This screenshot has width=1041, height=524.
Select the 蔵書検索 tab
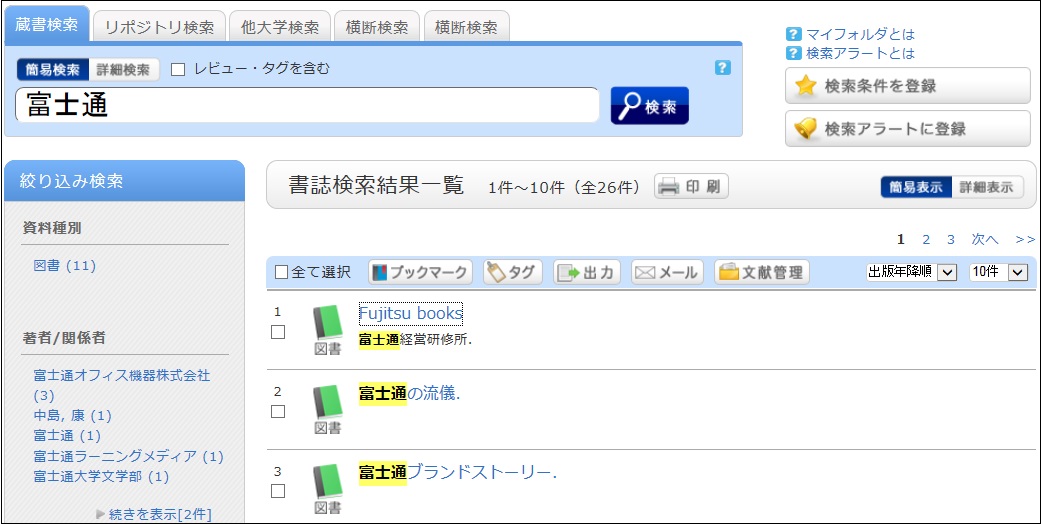tap(46, 25)
